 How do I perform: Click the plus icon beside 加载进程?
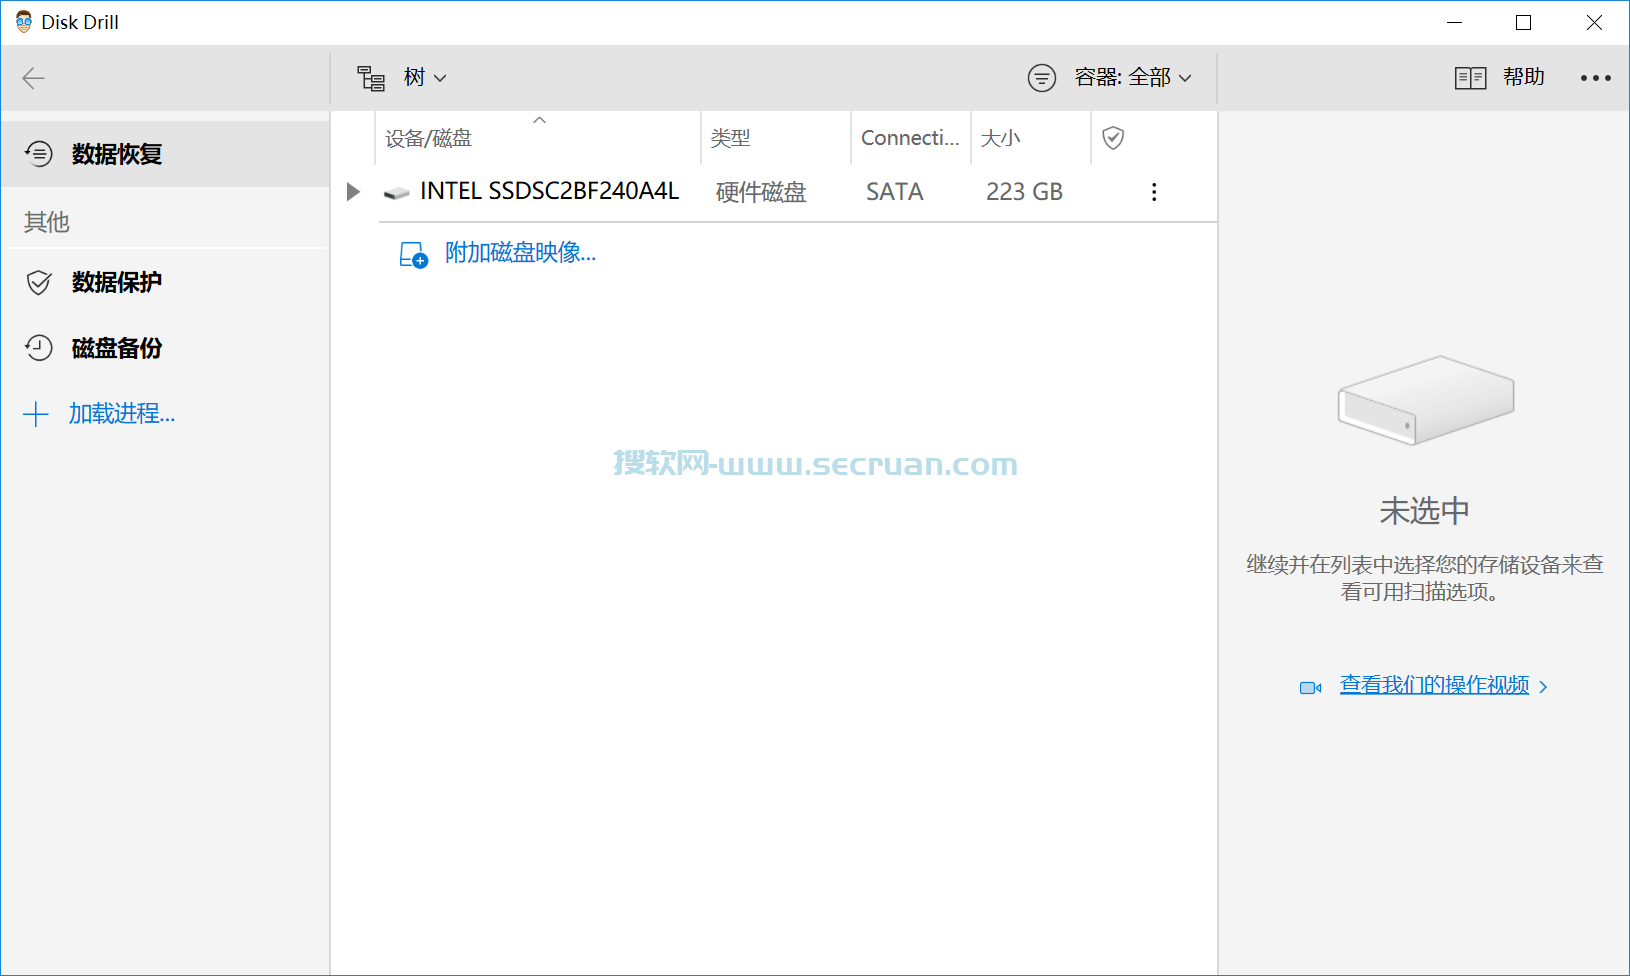pyautogui.click(x=36, y=414)
